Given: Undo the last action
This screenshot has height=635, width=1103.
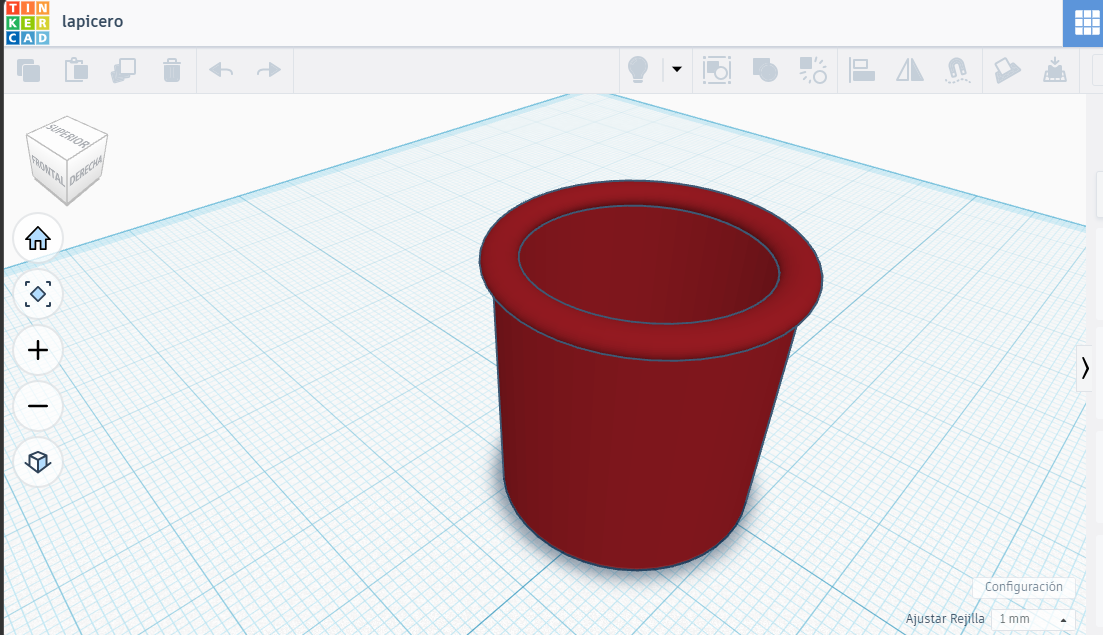Looking at the screenshot, I should pos(221,70).
